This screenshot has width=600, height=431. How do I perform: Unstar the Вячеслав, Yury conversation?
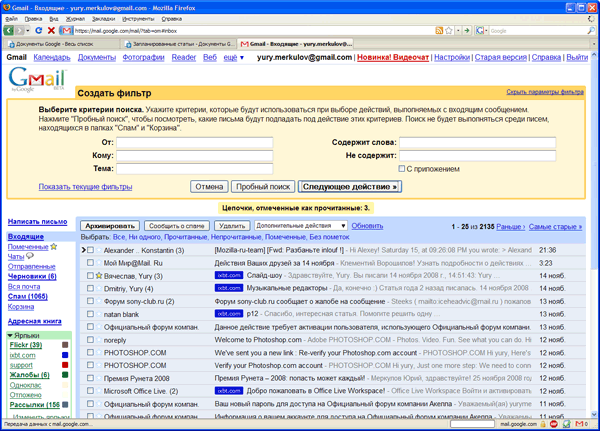[x=99, y=276]
